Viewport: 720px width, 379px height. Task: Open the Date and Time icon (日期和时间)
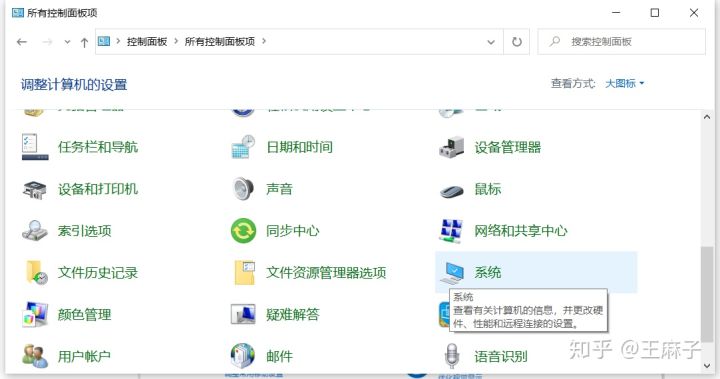coord(243,147)
